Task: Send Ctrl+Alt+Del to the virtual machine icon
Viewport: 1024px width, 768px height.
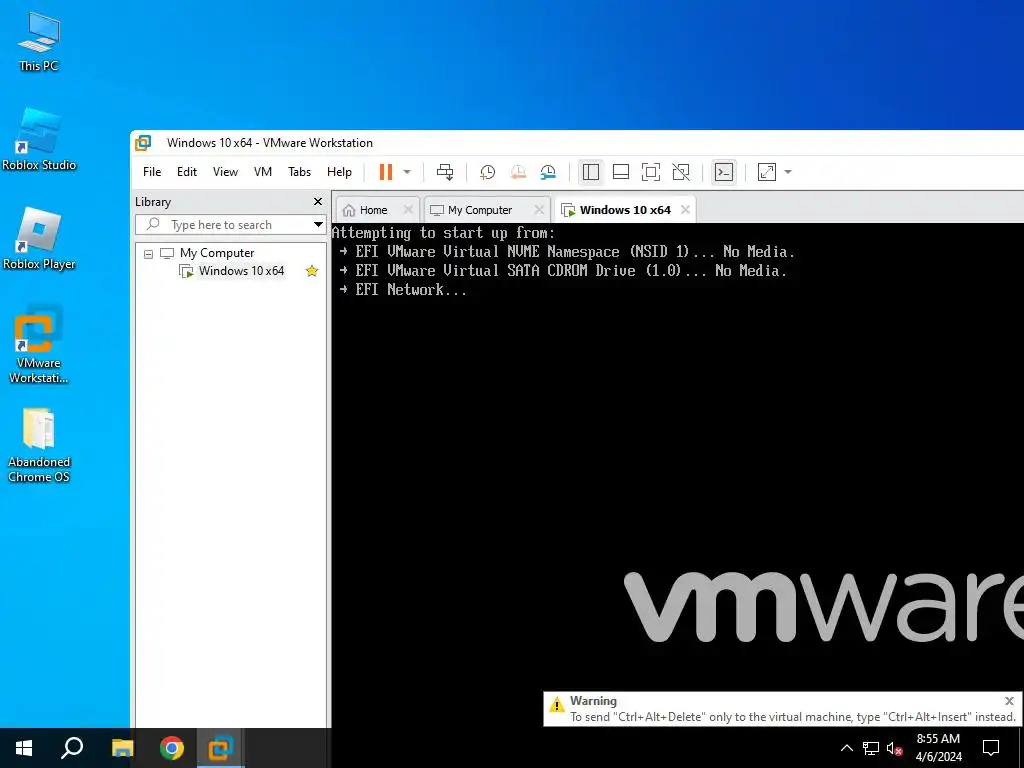Action: 445,172
